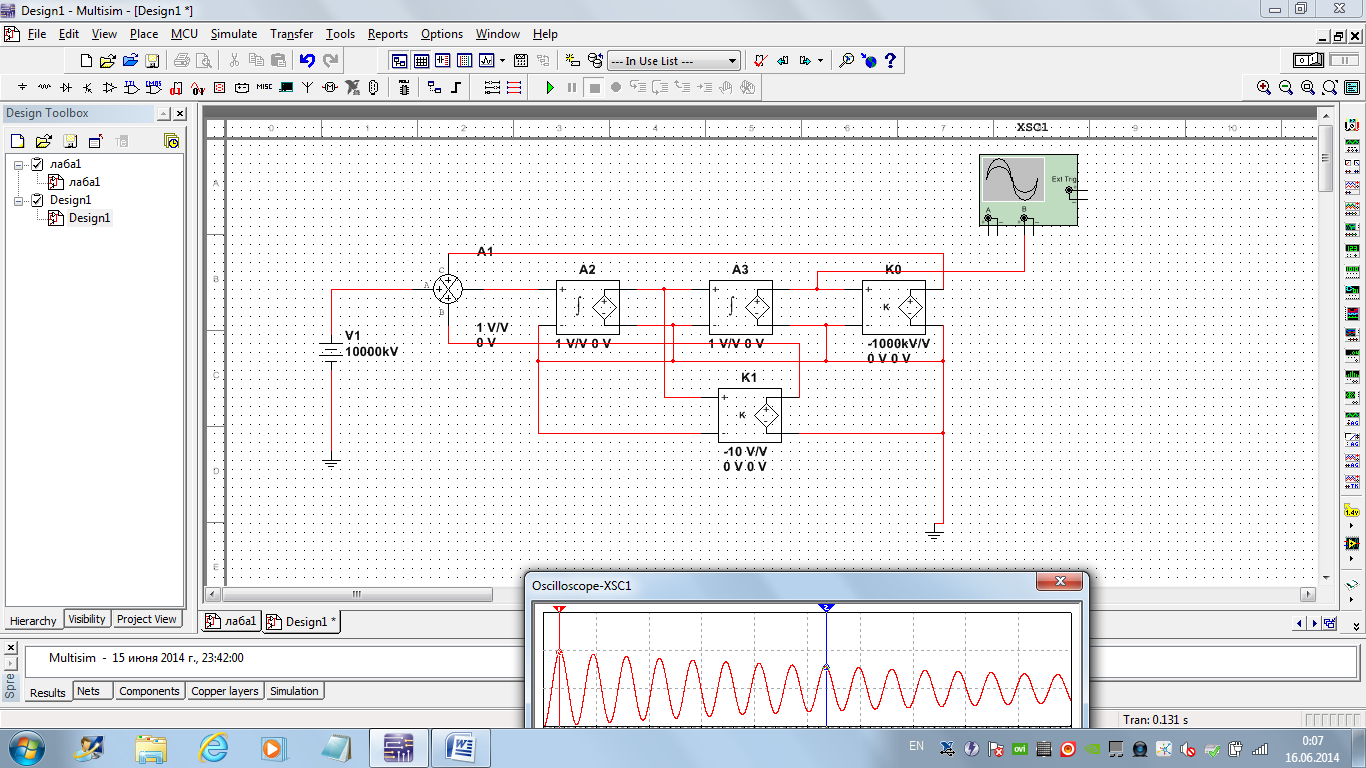1366x768 pixels.
Task: Flip the simulation run switch at top right
Action: coord(1310,61)
